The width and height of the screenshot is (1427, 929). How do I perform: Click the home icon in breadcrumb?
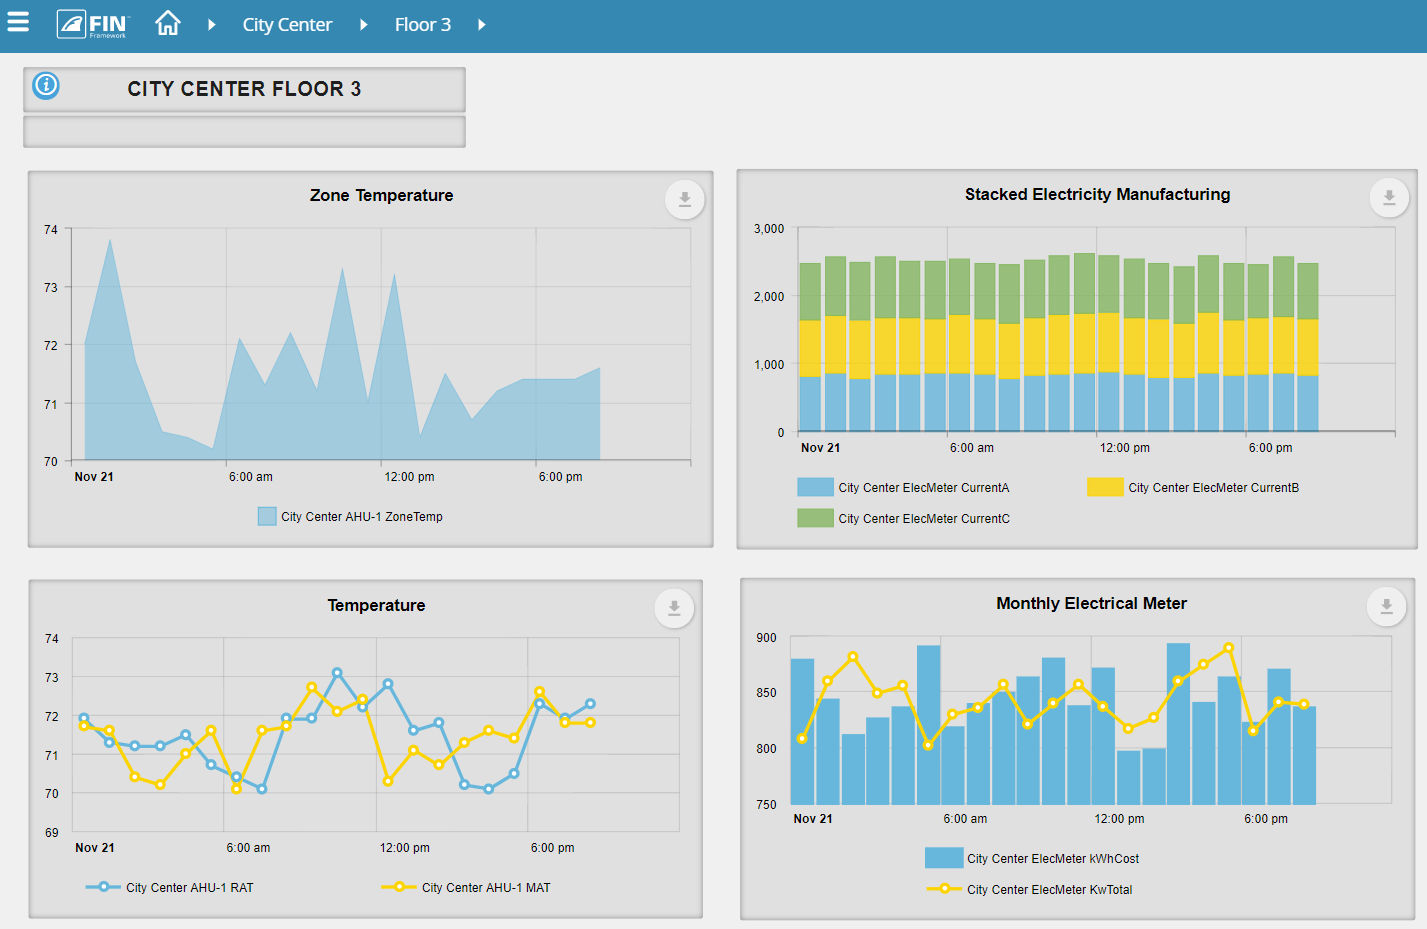click(x=168, y=22)
